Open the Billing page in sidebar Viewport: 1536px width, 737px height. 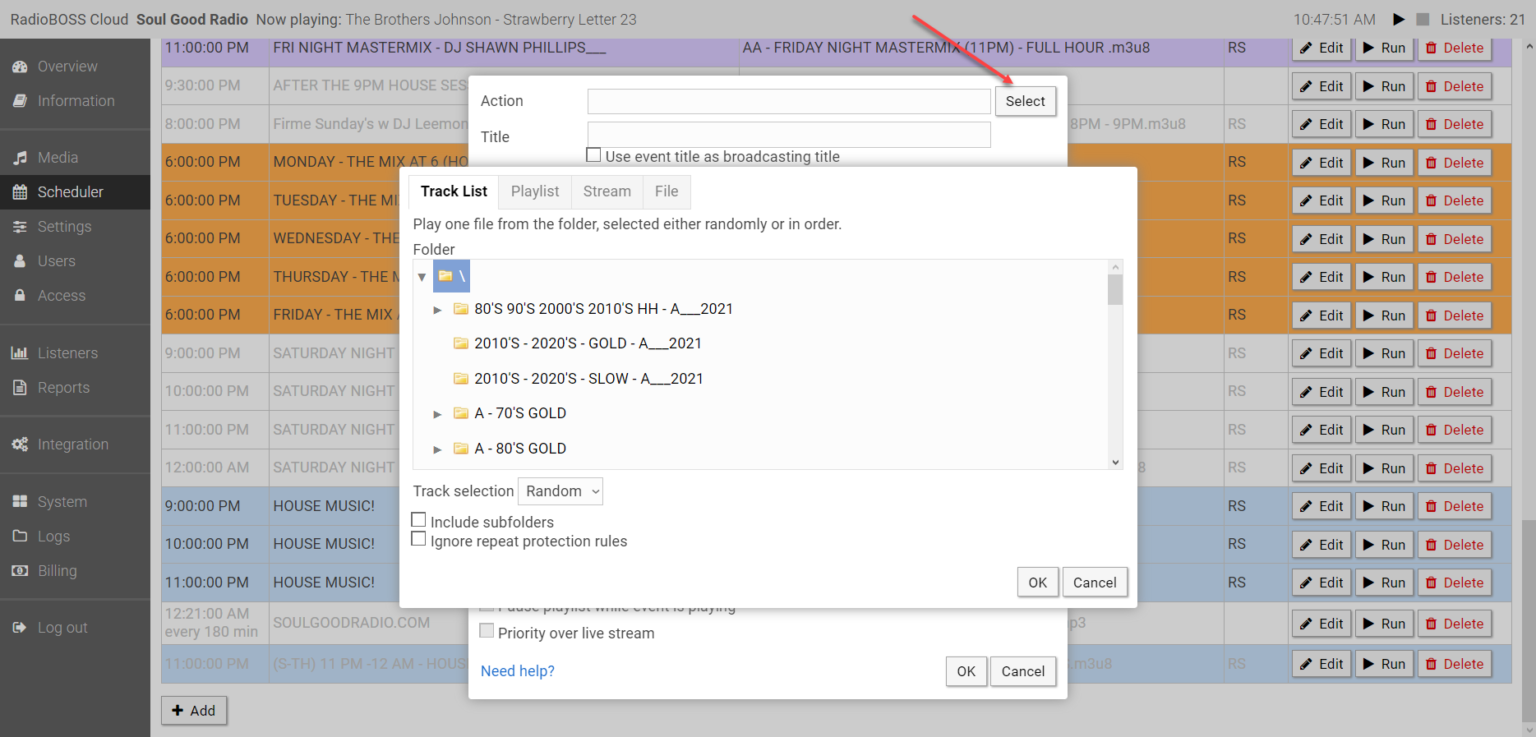(57, 570)
